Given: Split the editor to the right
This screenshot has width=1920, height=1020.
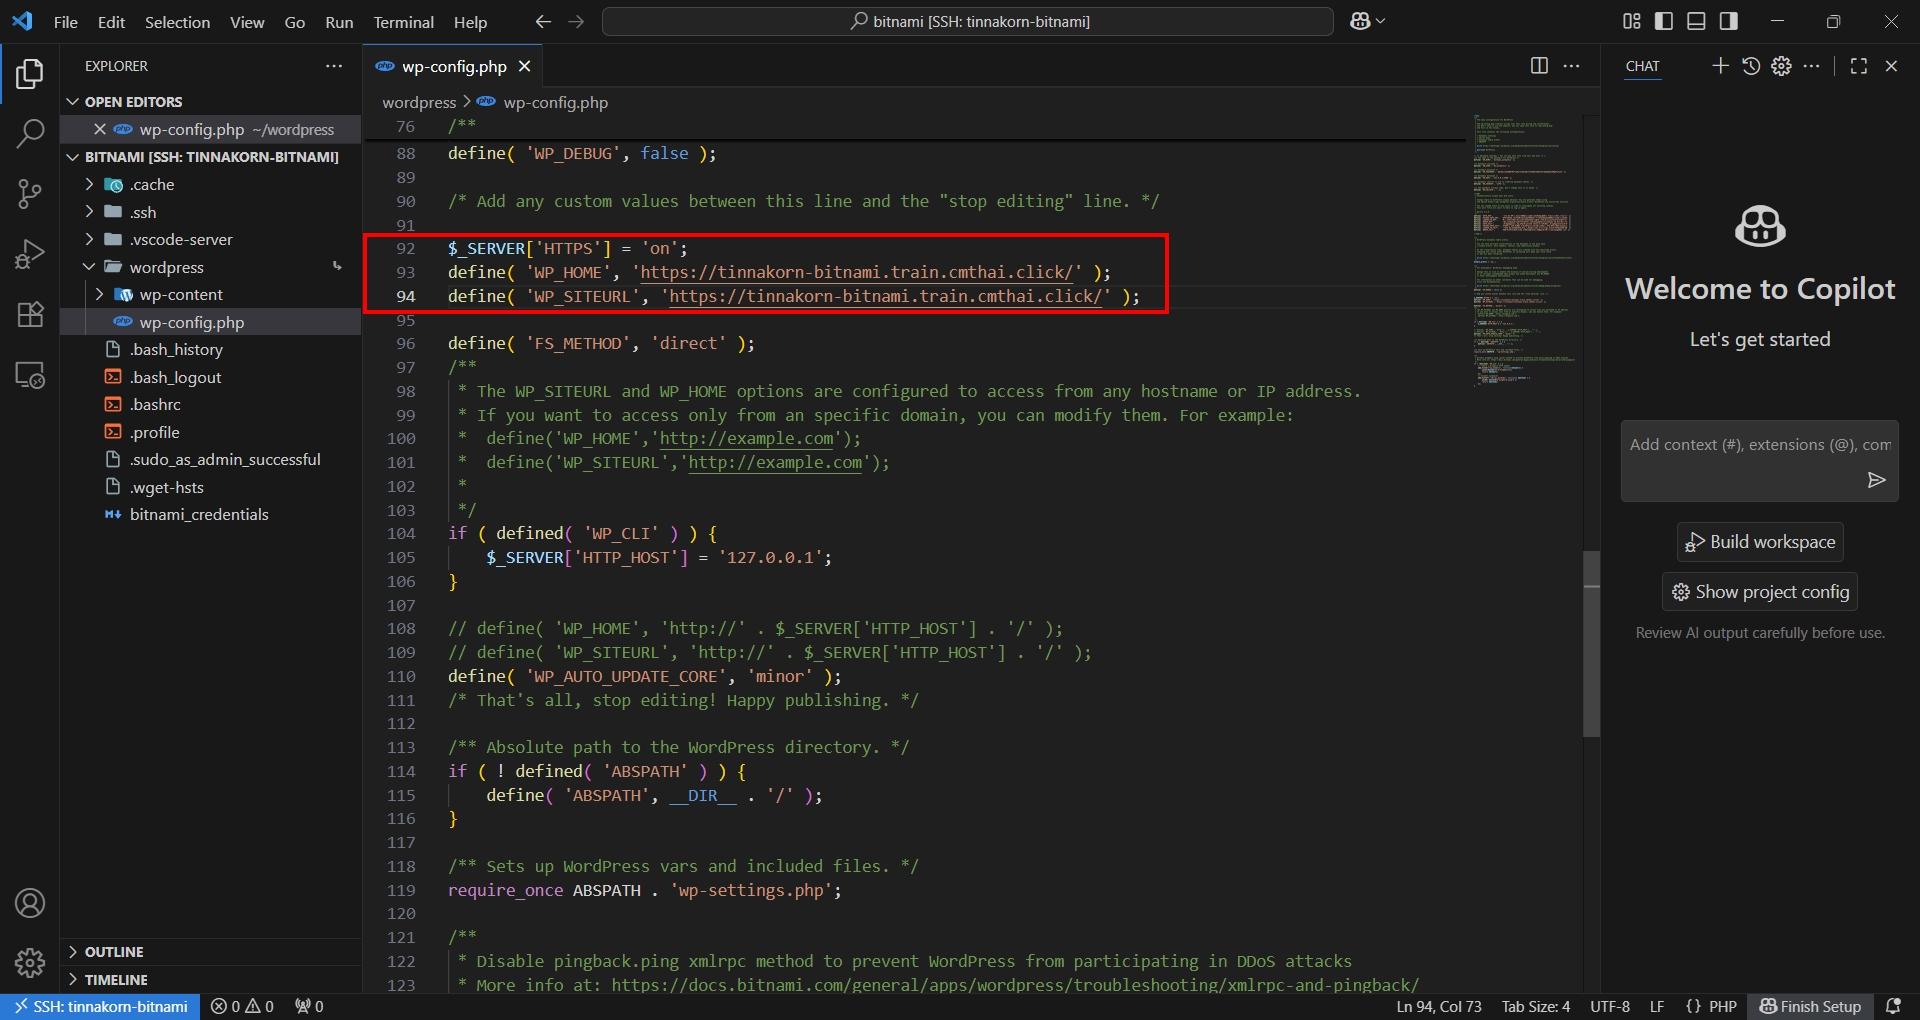Looking at the screenshot, I should pyautogui.click(x=1539, y=66).
